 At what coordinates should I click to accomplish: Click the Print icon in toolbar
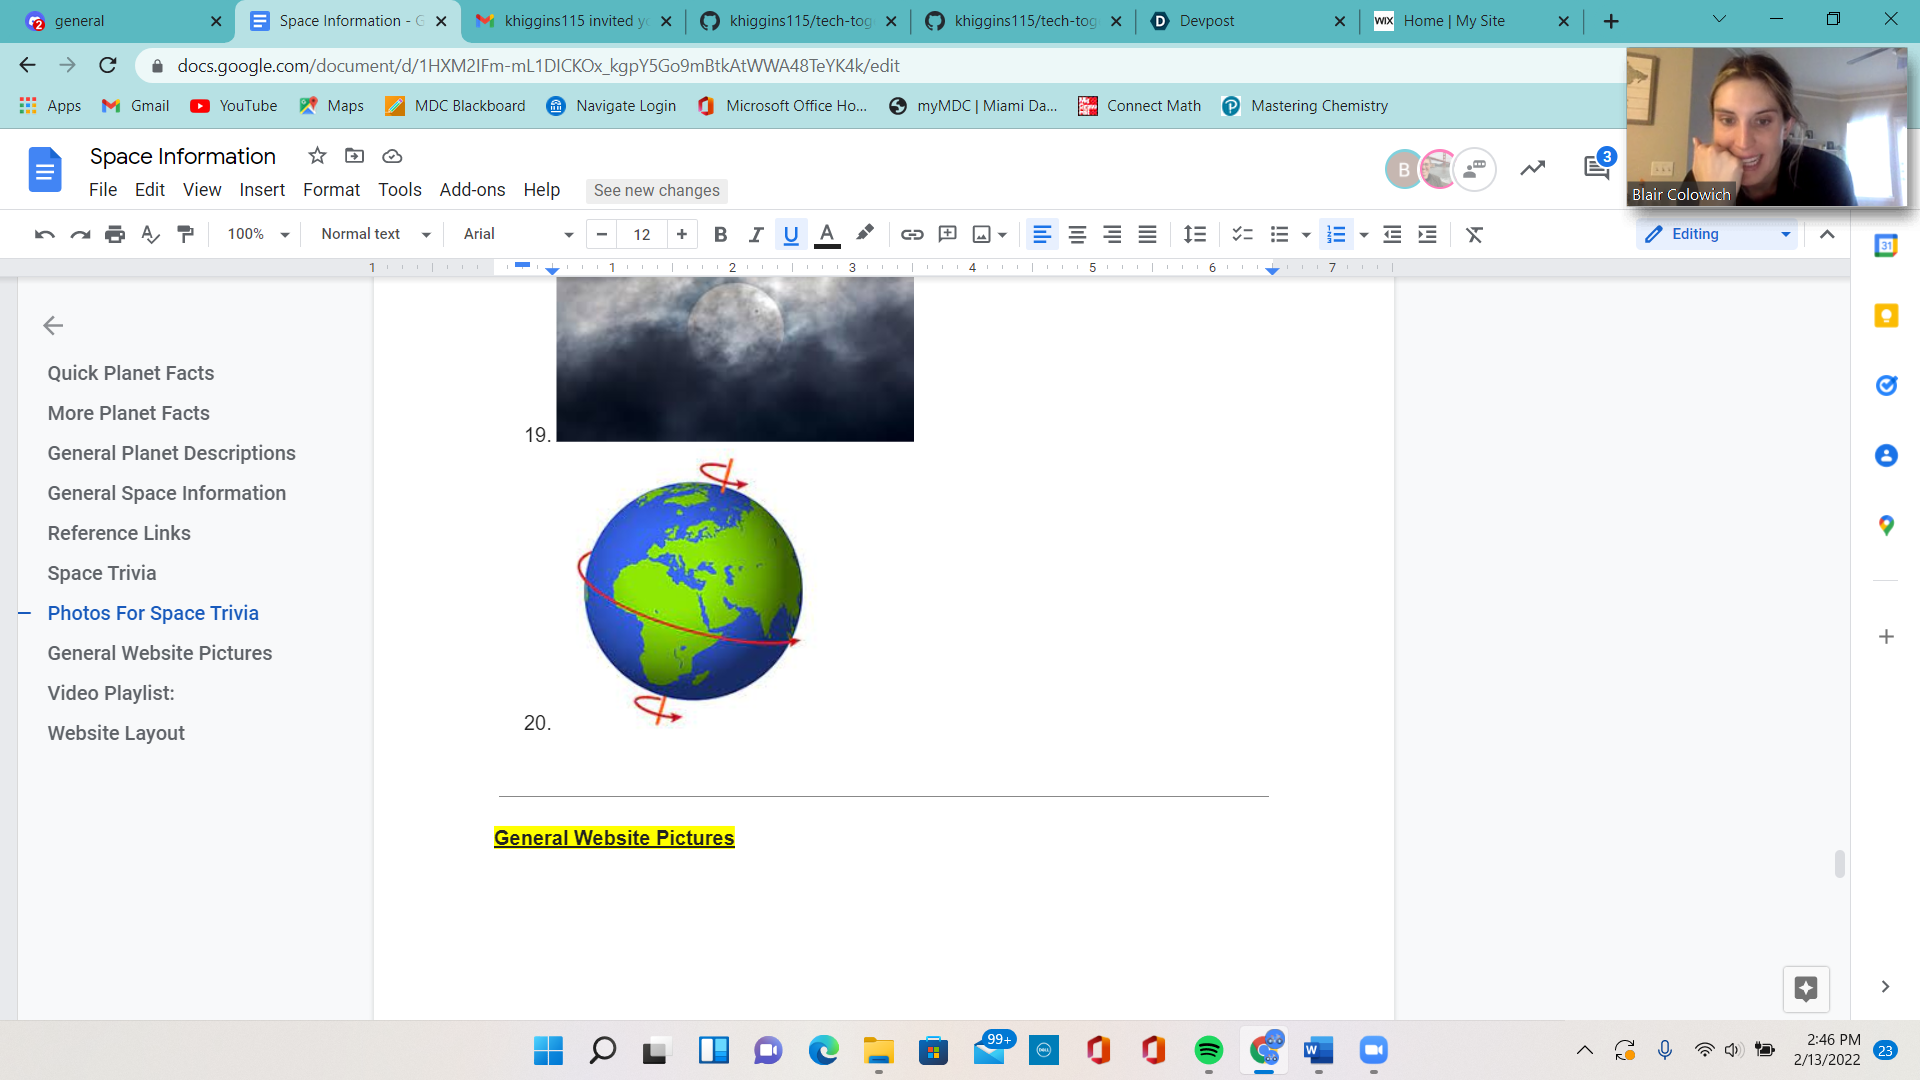coord(115,234)
